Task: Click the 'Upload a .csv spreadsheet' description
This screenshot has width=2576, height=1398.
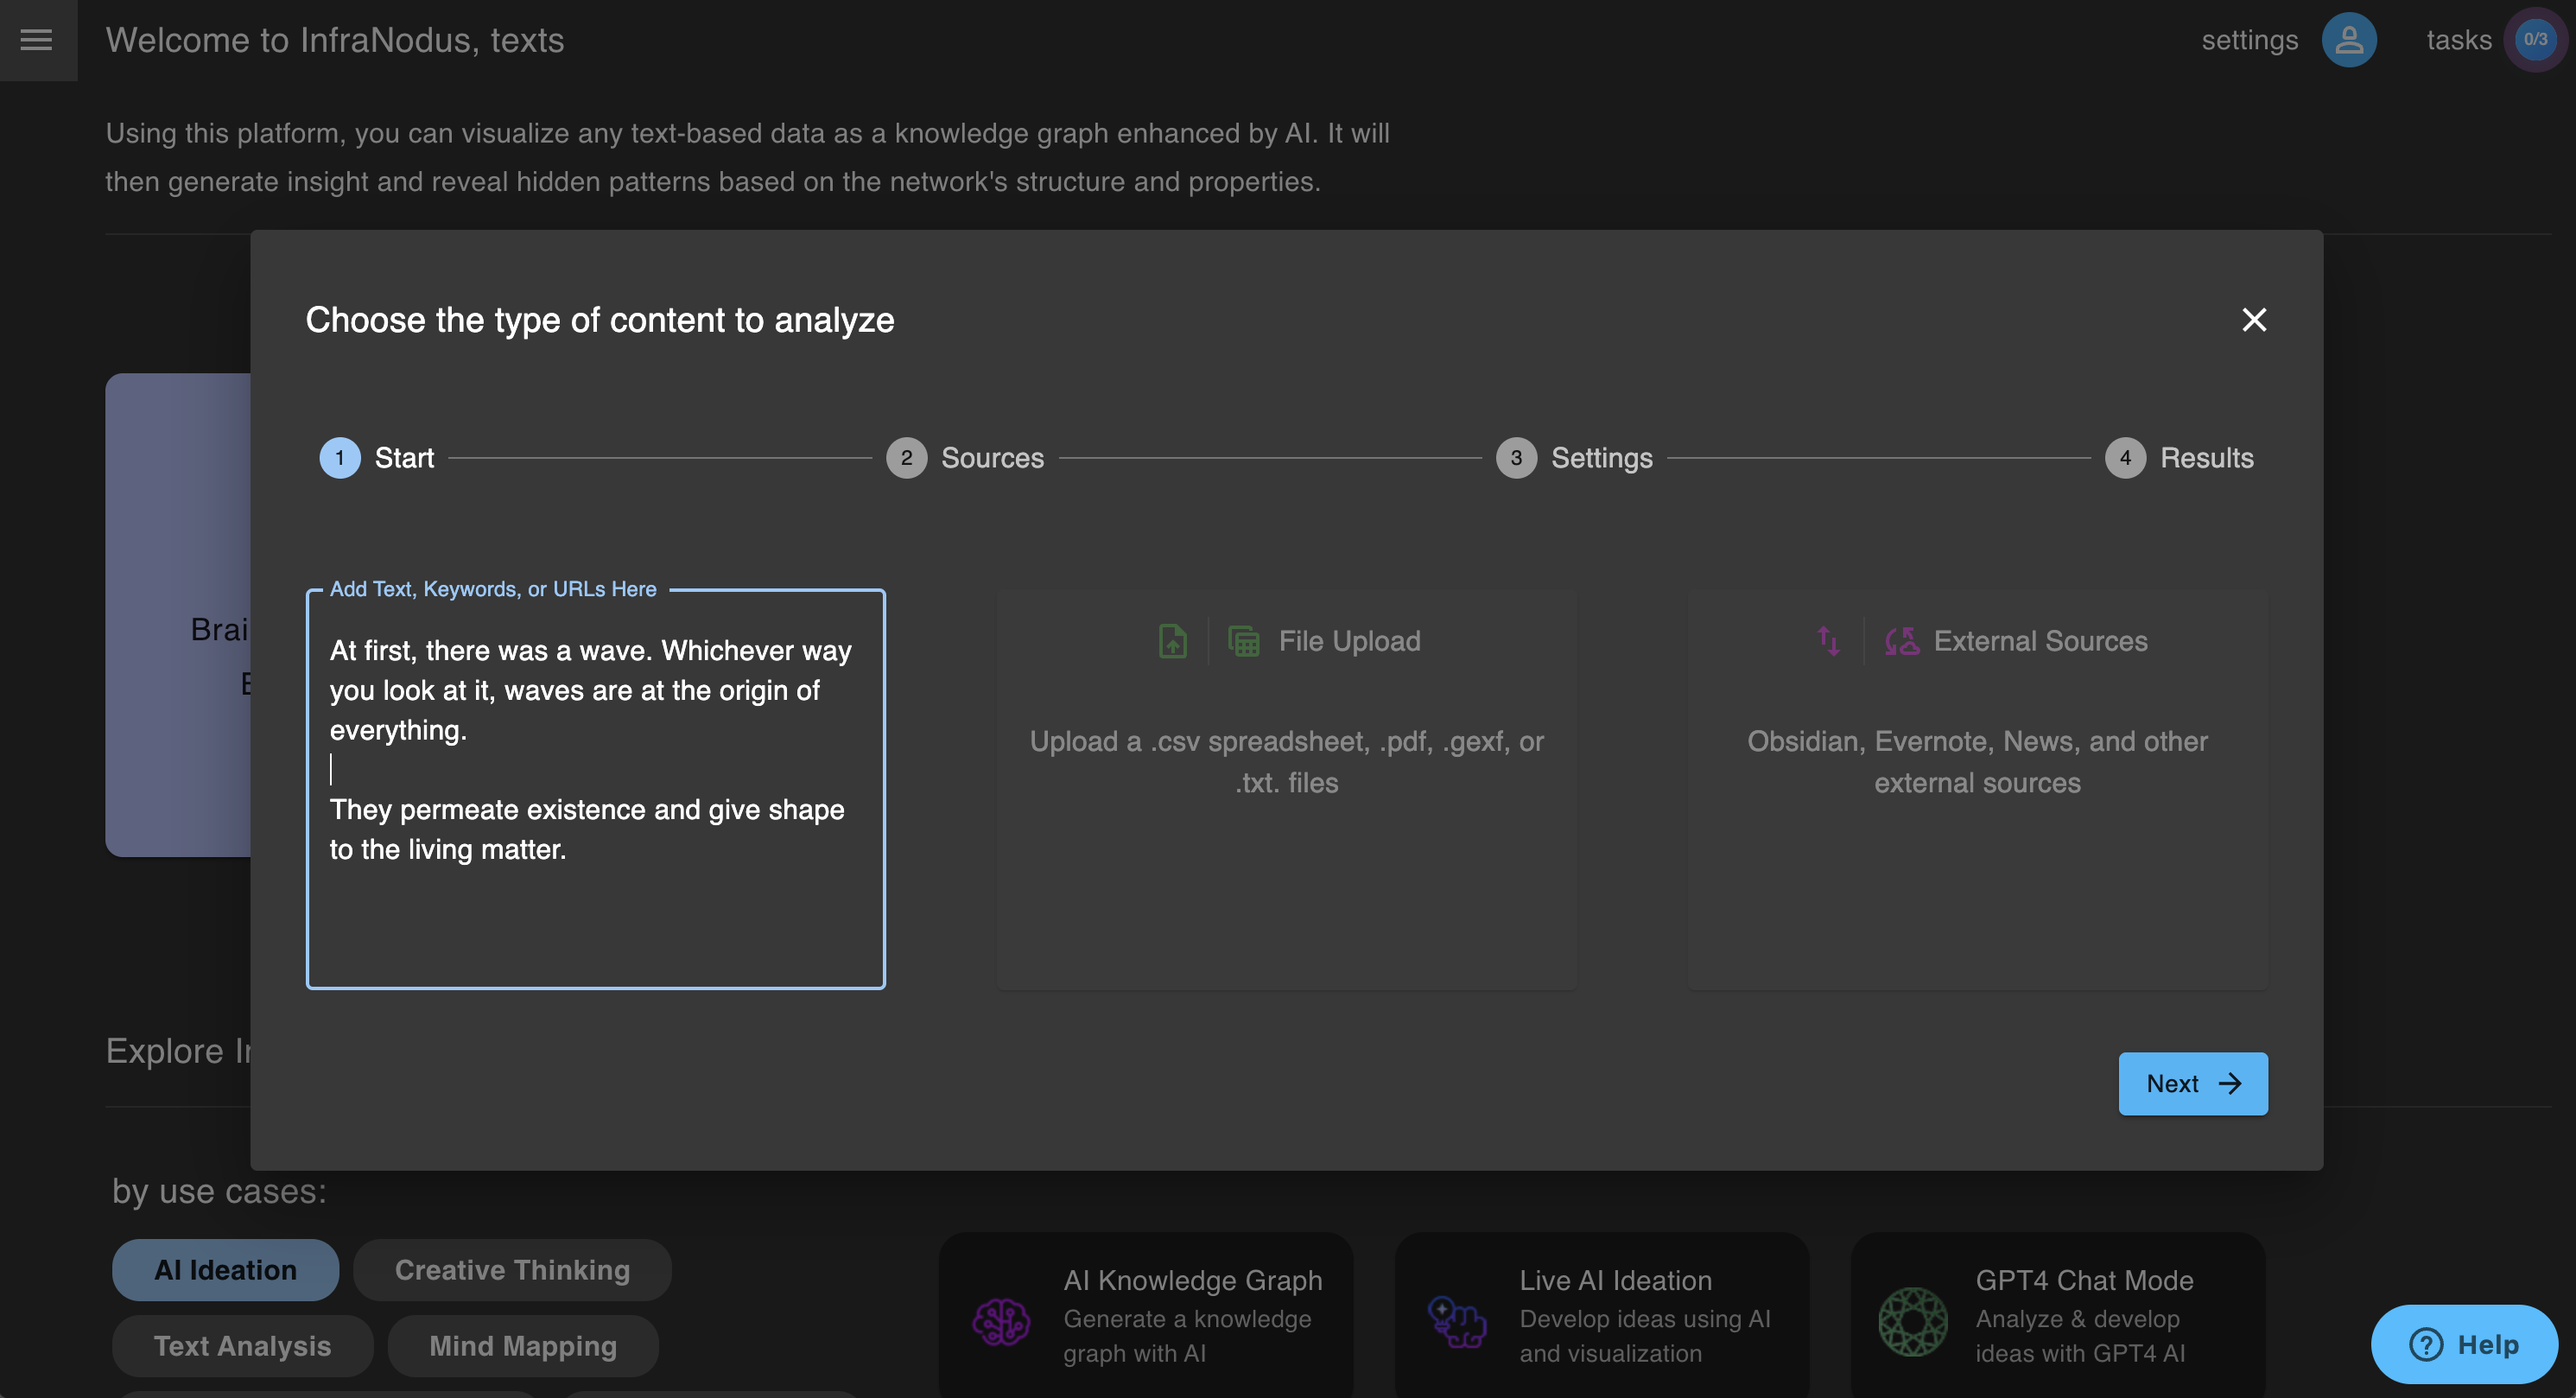Action: pyautogui.click(x=1287, y=762)
